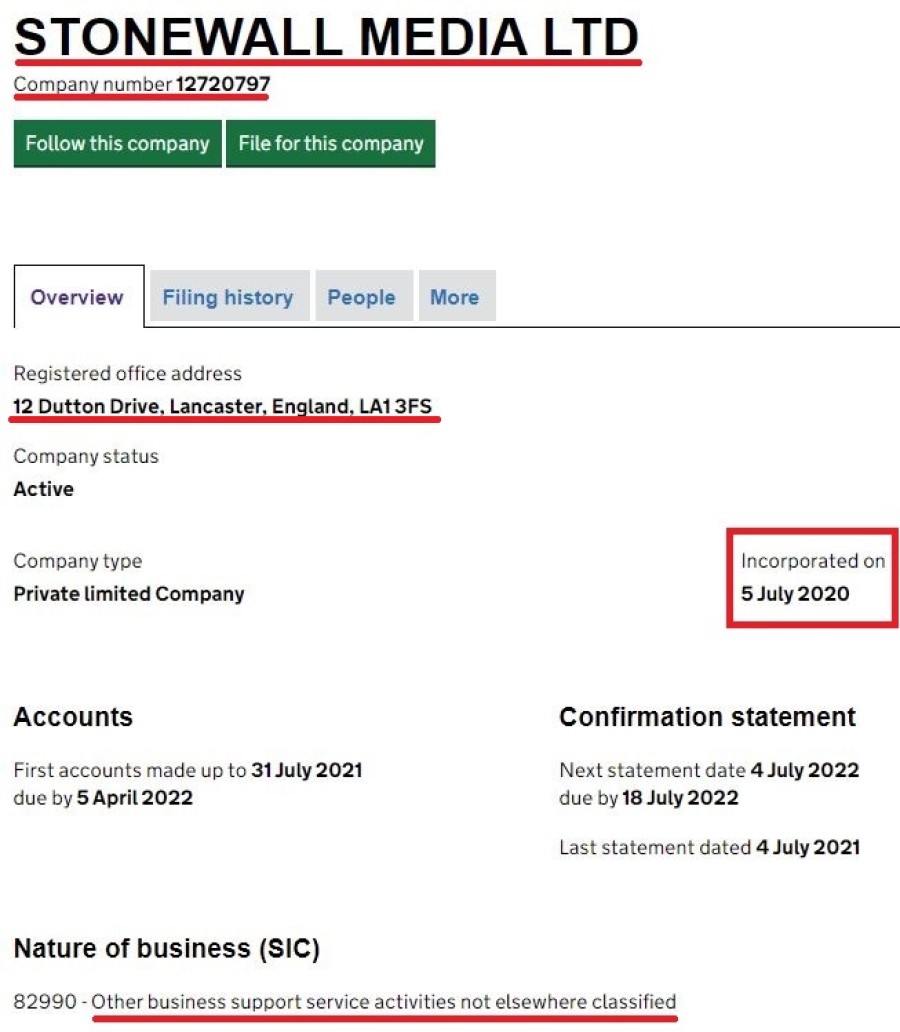
Task: Click Private limited Company text
Action: (x=129, y=594)
